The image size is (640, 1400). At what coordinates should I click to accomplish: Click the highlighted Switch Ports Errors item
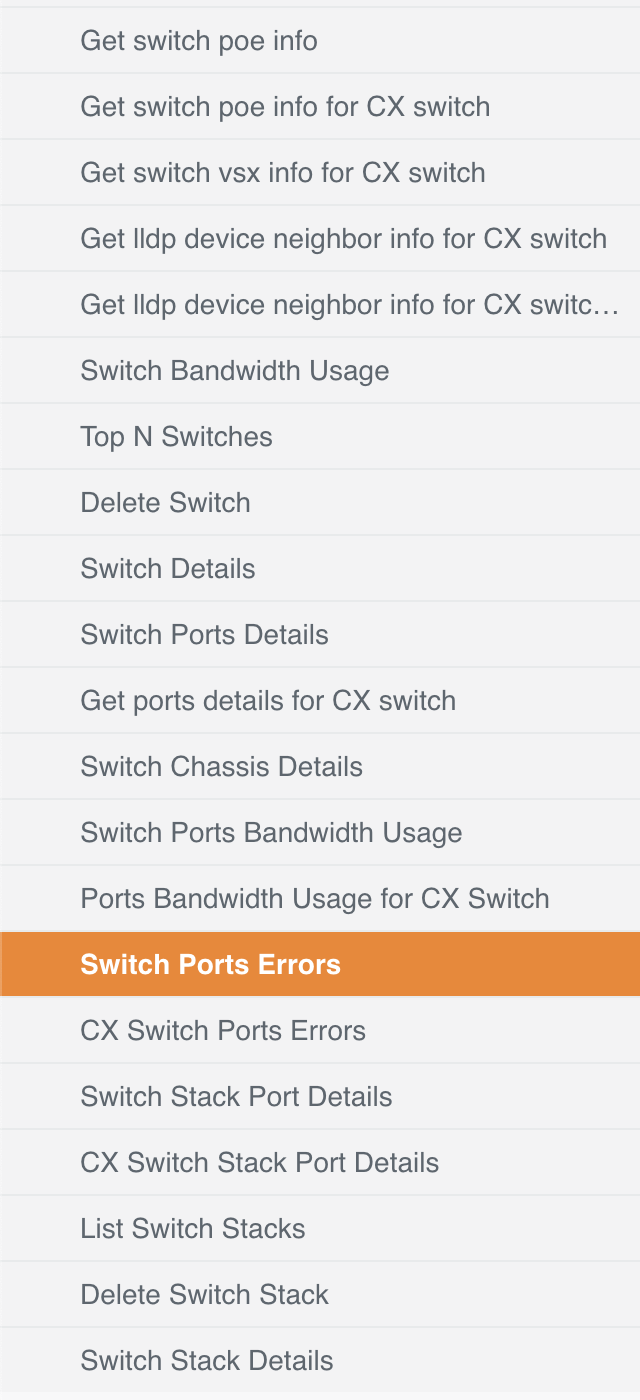tap(210, 965)
